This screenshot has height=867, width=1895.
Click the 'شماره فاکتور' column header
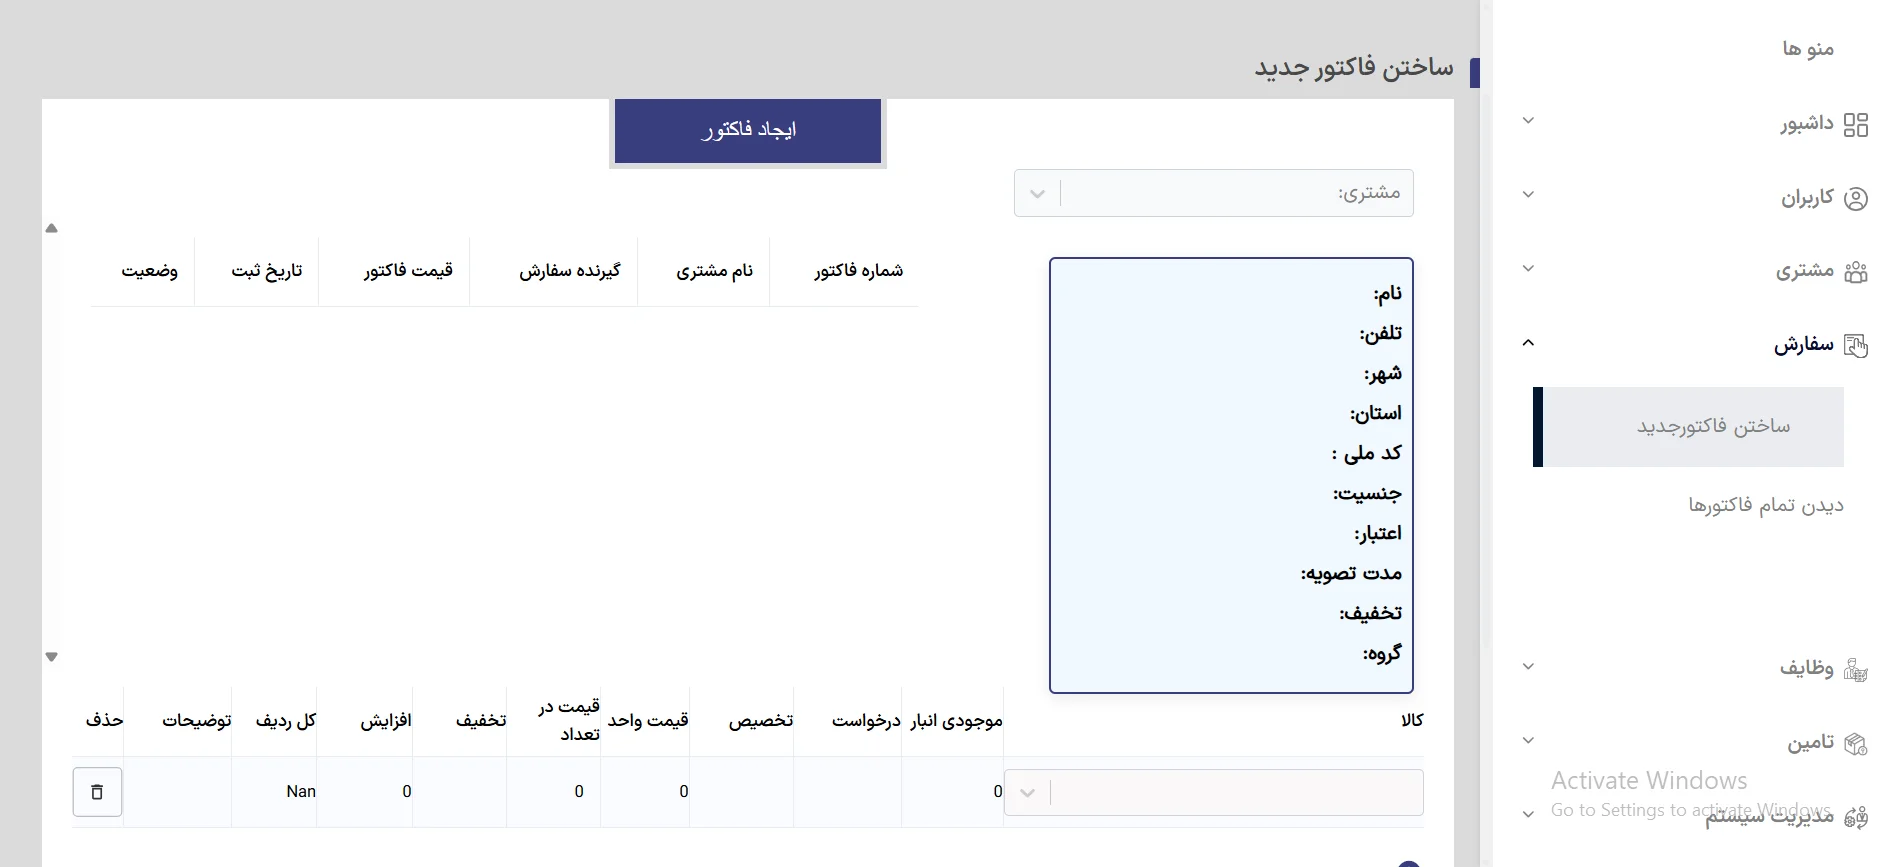[x=858, y=271]
